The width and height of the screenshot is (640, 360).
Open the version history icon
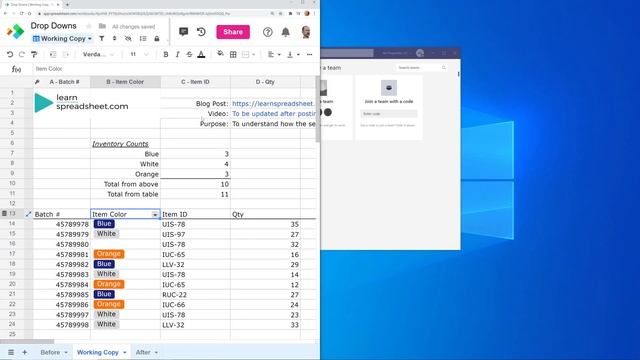pyautogui.click(x=201, y=32)
